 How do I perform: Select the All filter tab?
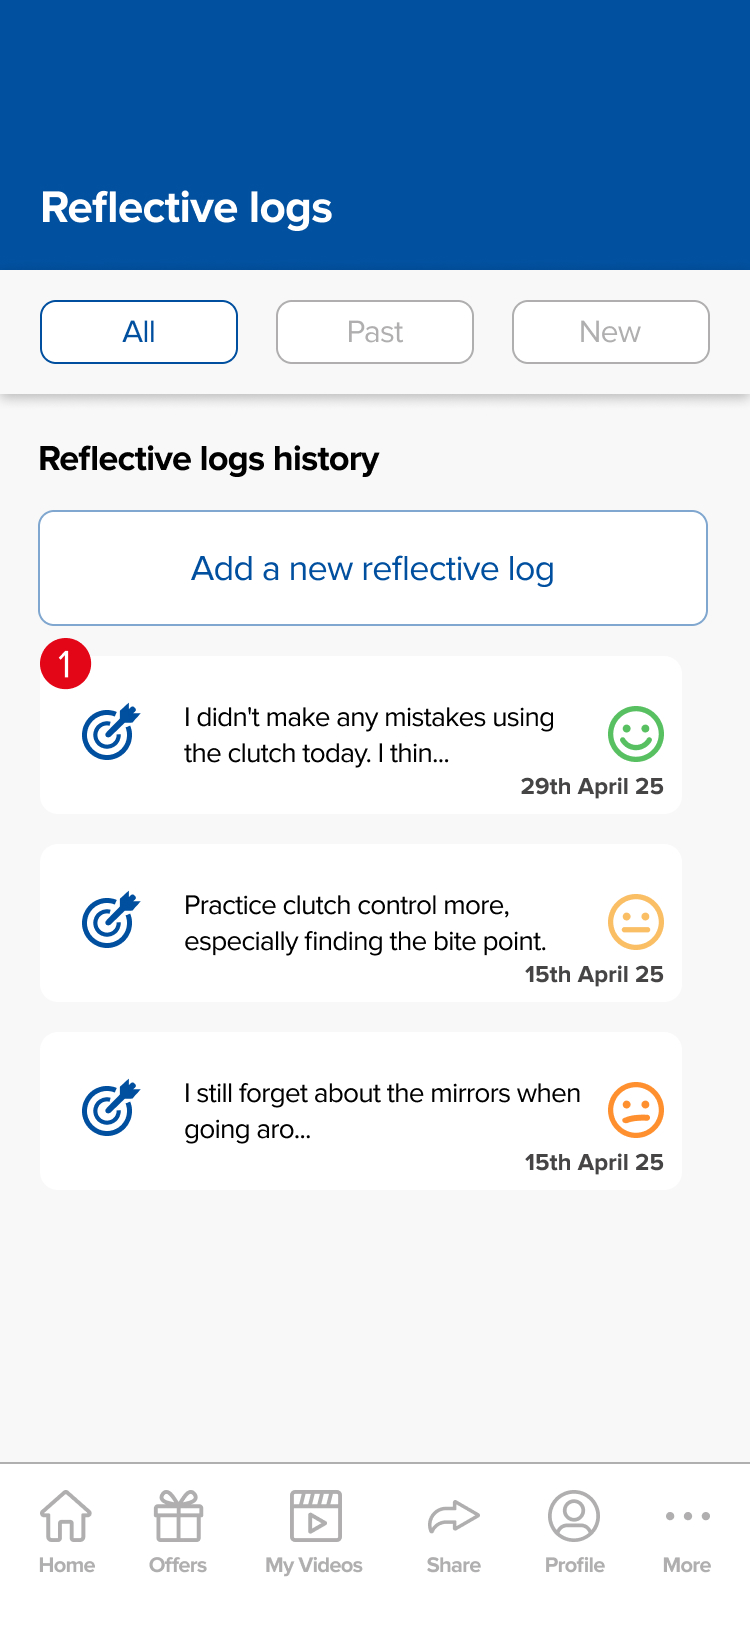(x=139, y=332)
